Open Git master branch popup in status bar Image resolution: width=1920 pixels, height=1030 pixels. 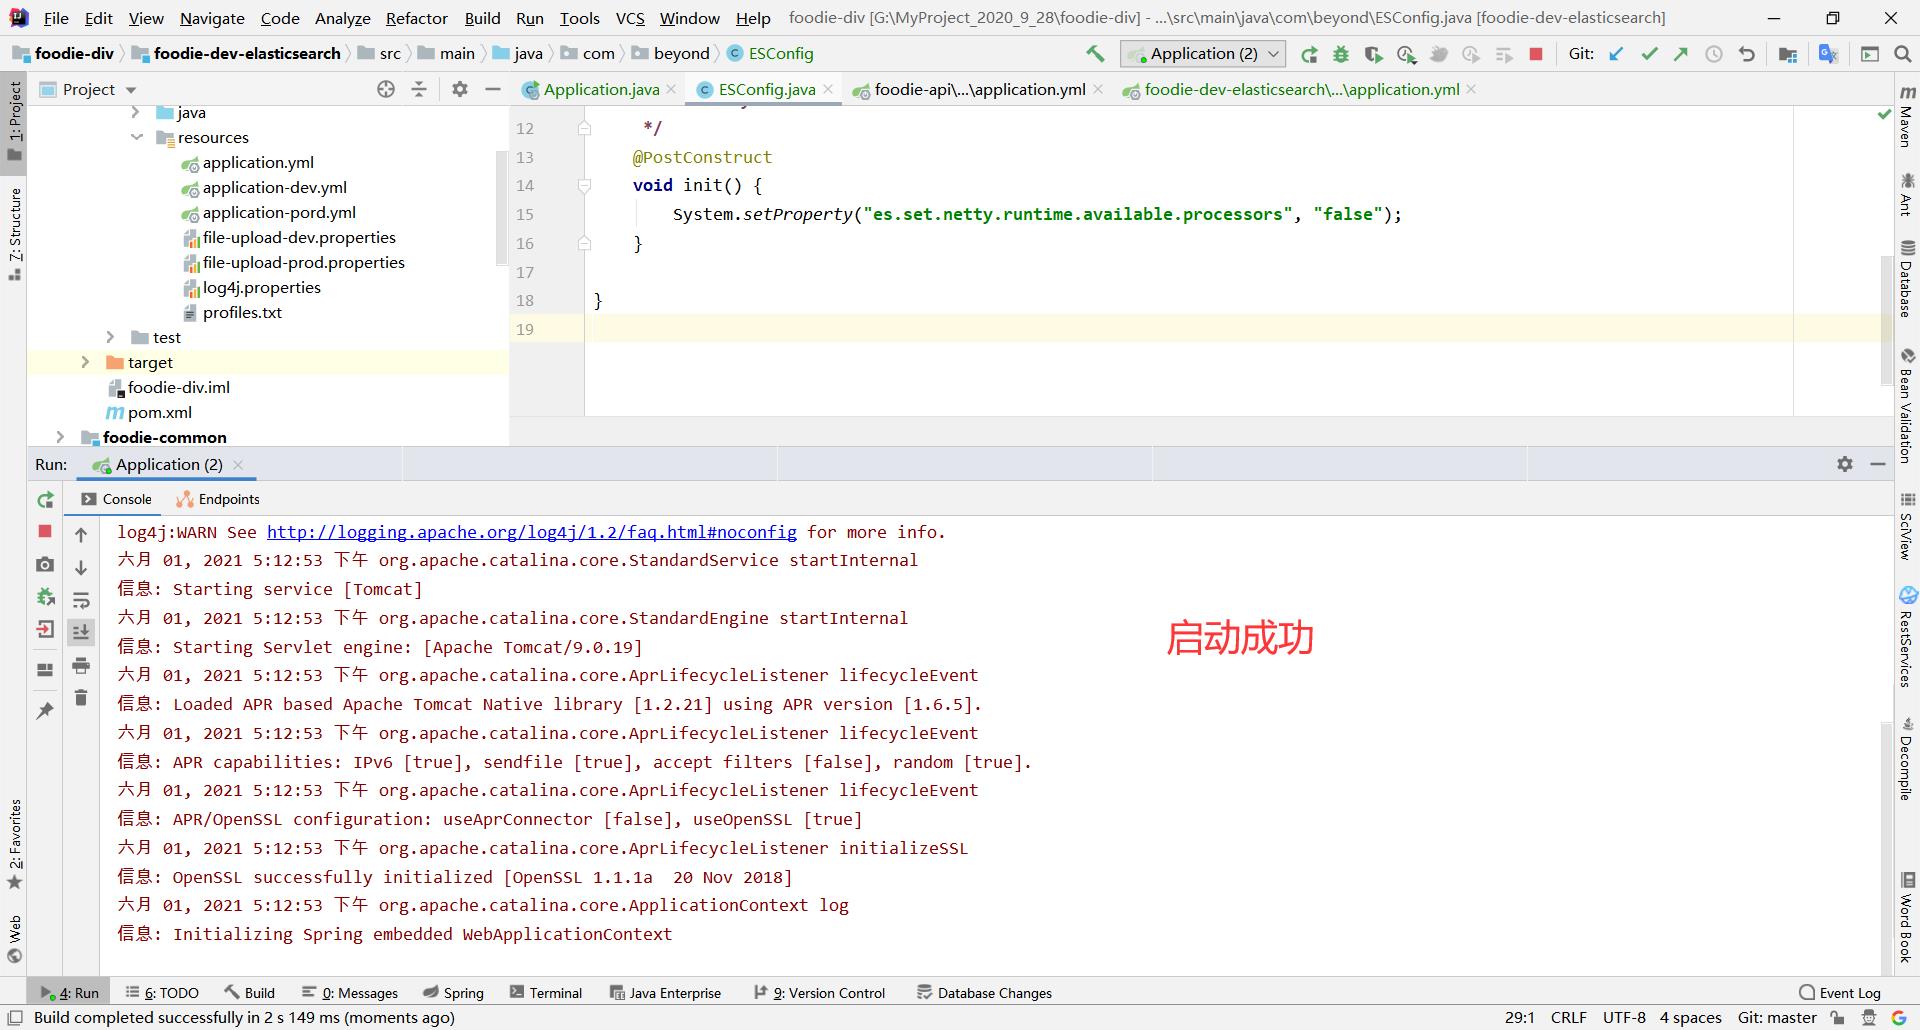pos(1776,1017)
